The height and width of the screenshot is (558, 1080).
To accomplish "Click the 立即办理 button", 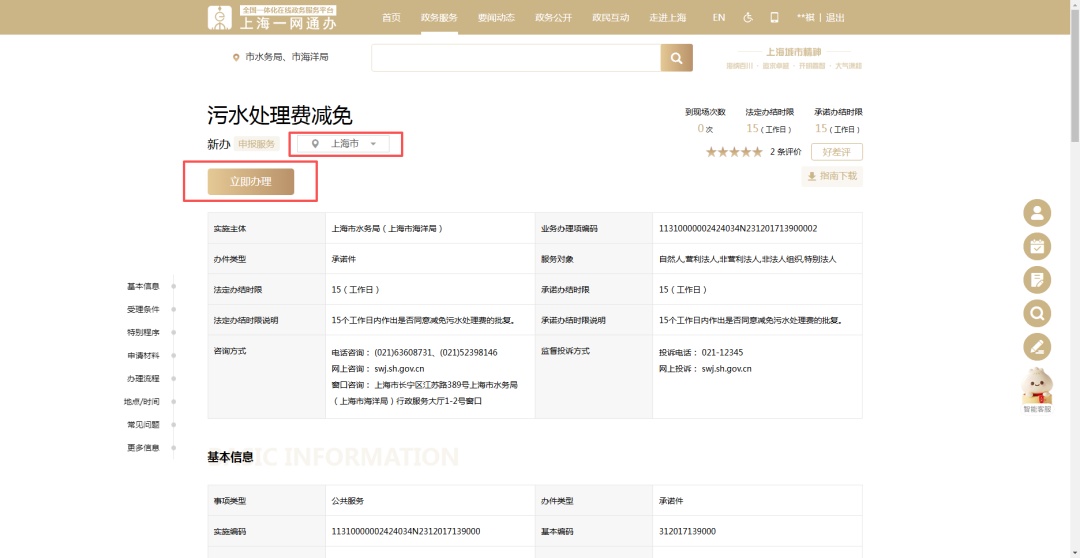I will point(250,182).
